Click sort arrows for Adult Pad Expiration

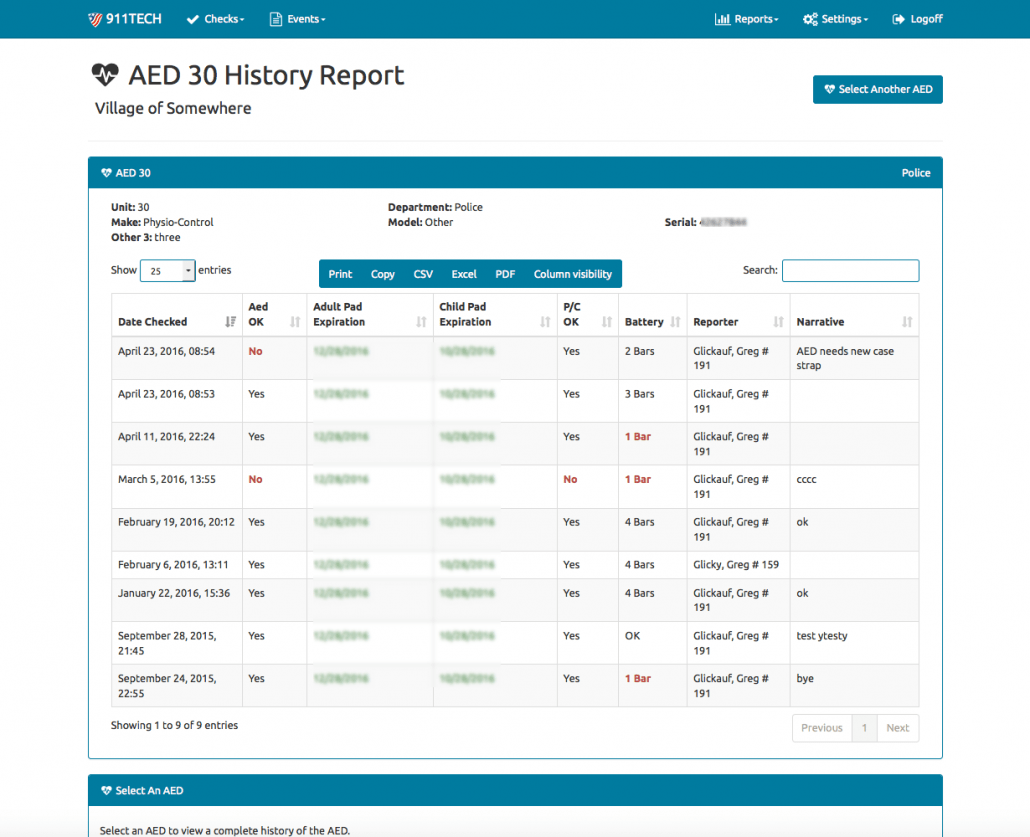(421, 322)
